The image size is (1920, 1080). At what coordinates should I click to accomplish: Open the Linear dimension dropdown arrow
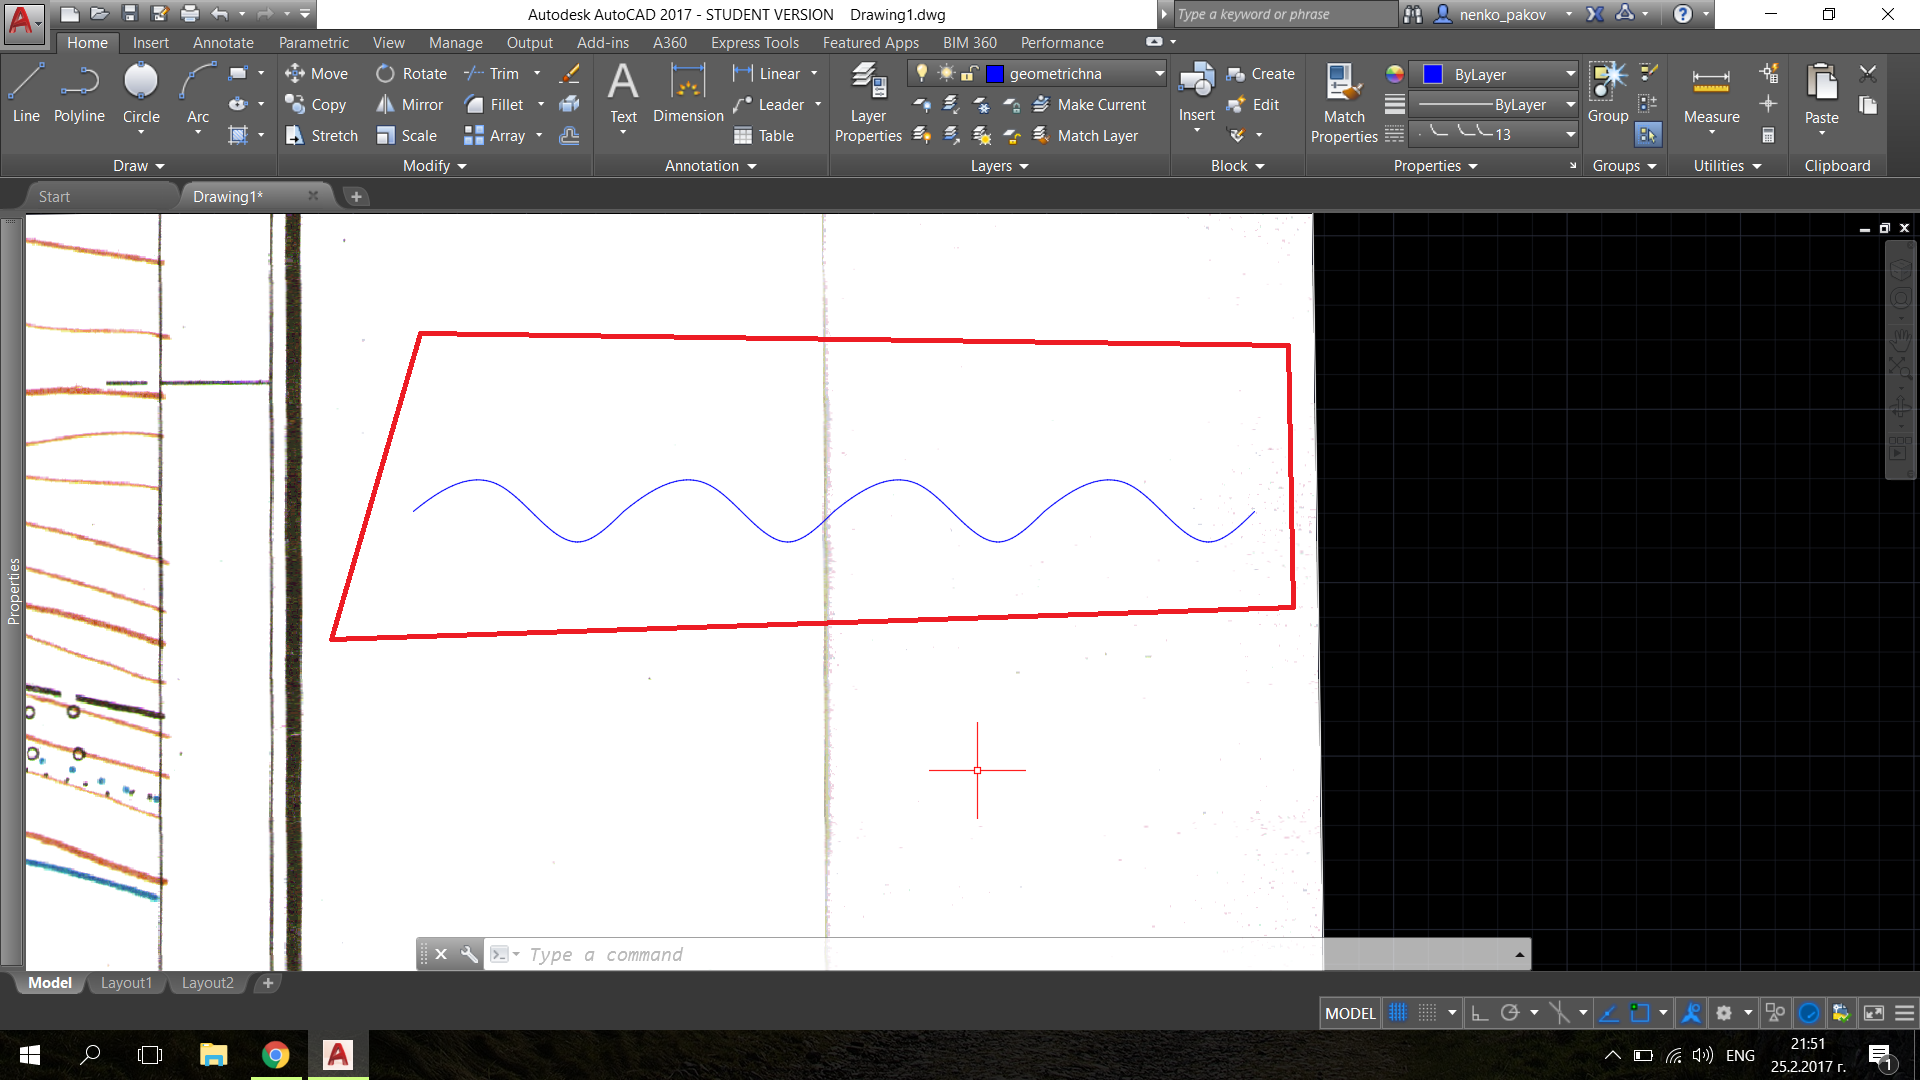814,74
